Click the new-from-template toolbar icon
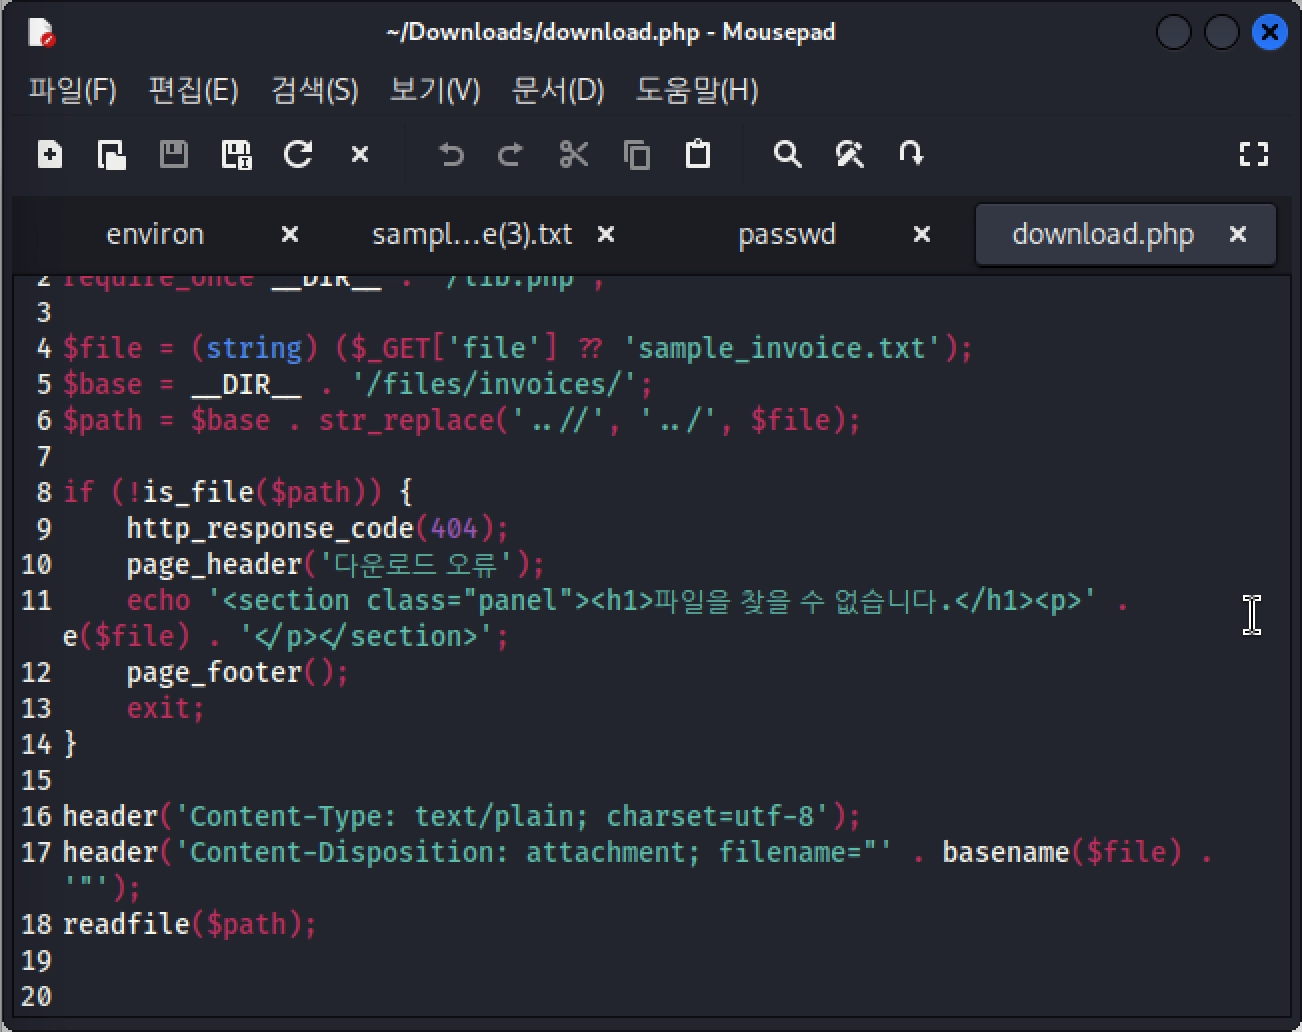This screenshot has width=1302, height=1032. pyautogui.click(x=112, y=154)
